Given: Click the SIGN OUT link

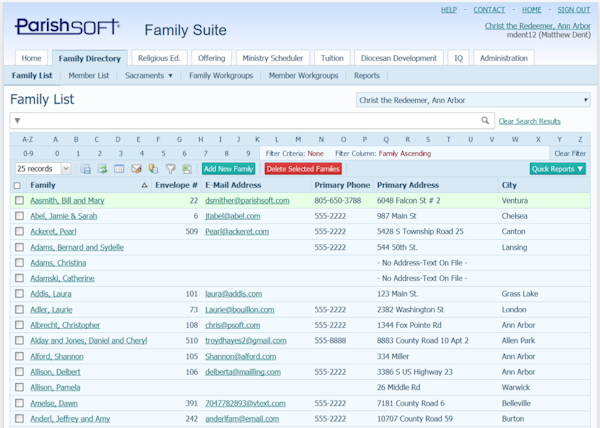Looking at the screenshot, I should click(x=574, y=10).
